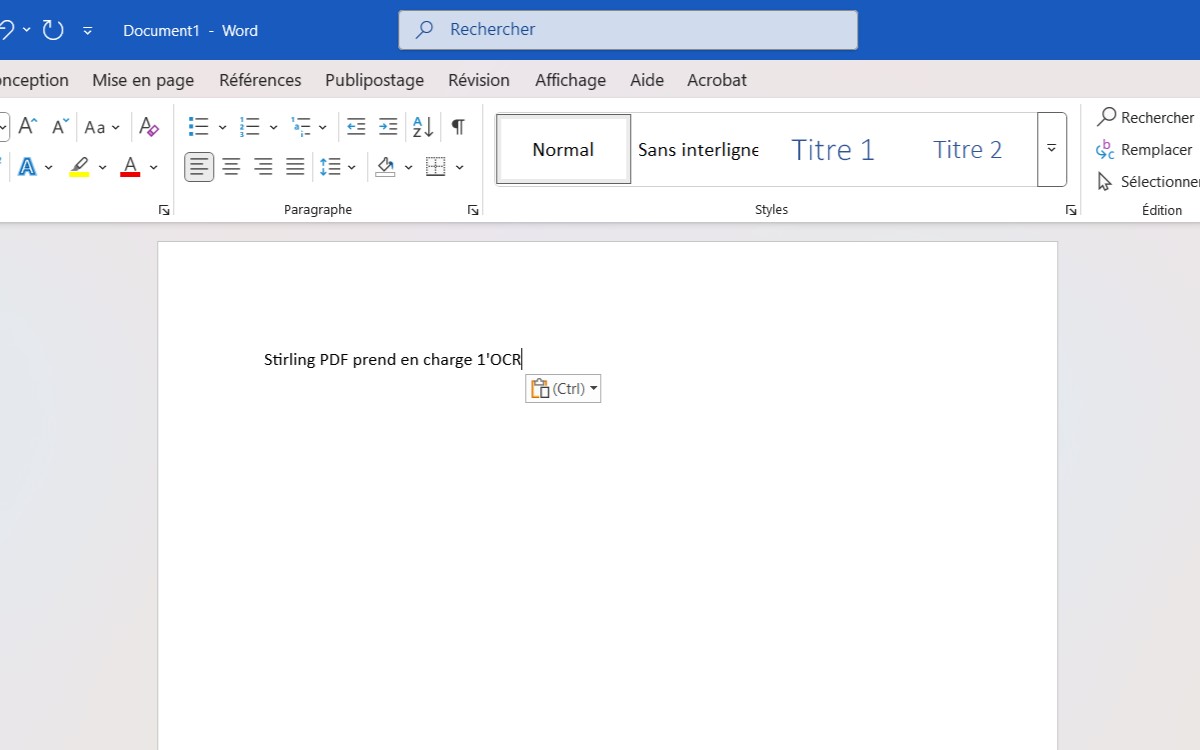Justify the text
Image resolution: width=1200 pixels, height=750 pixels.
click(x=295, y=167)
